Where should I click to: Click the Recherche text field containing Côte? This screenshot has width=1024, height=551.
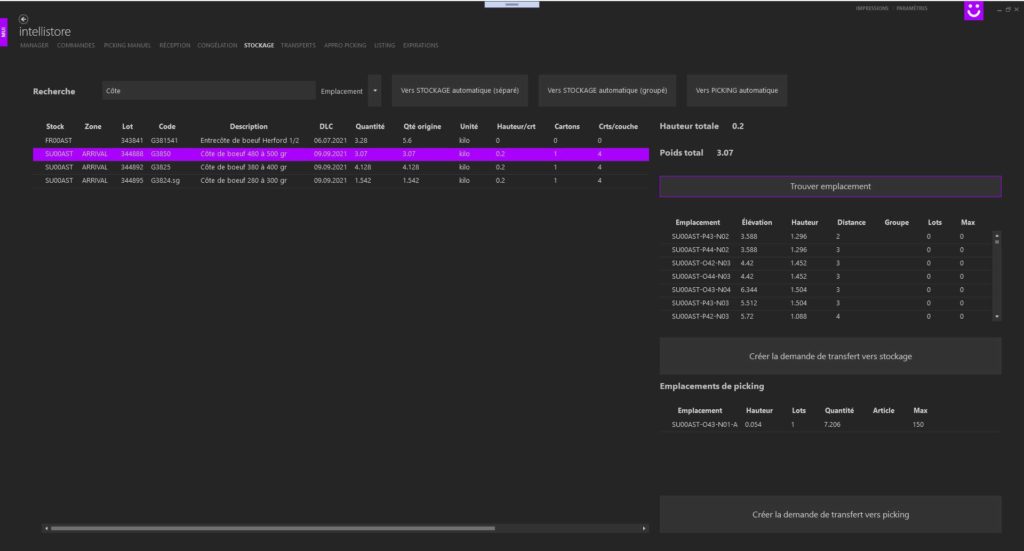click(x=208, y=90)
